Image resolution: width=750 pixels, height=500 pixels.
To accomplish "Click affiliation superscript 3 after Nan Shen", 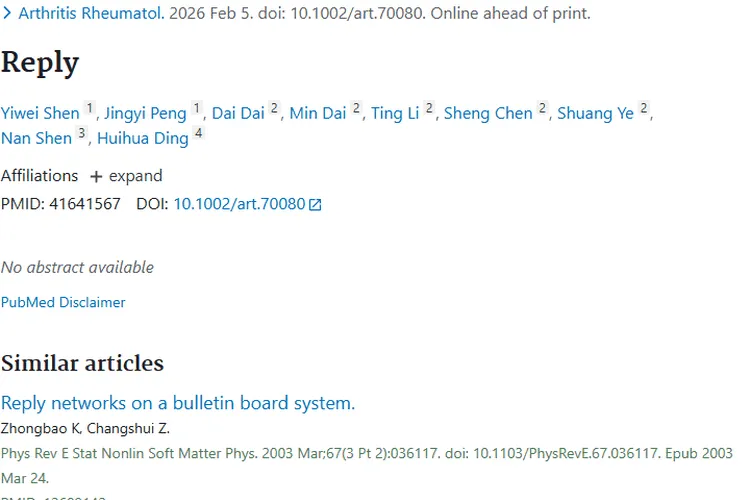I will pos(82,134).
